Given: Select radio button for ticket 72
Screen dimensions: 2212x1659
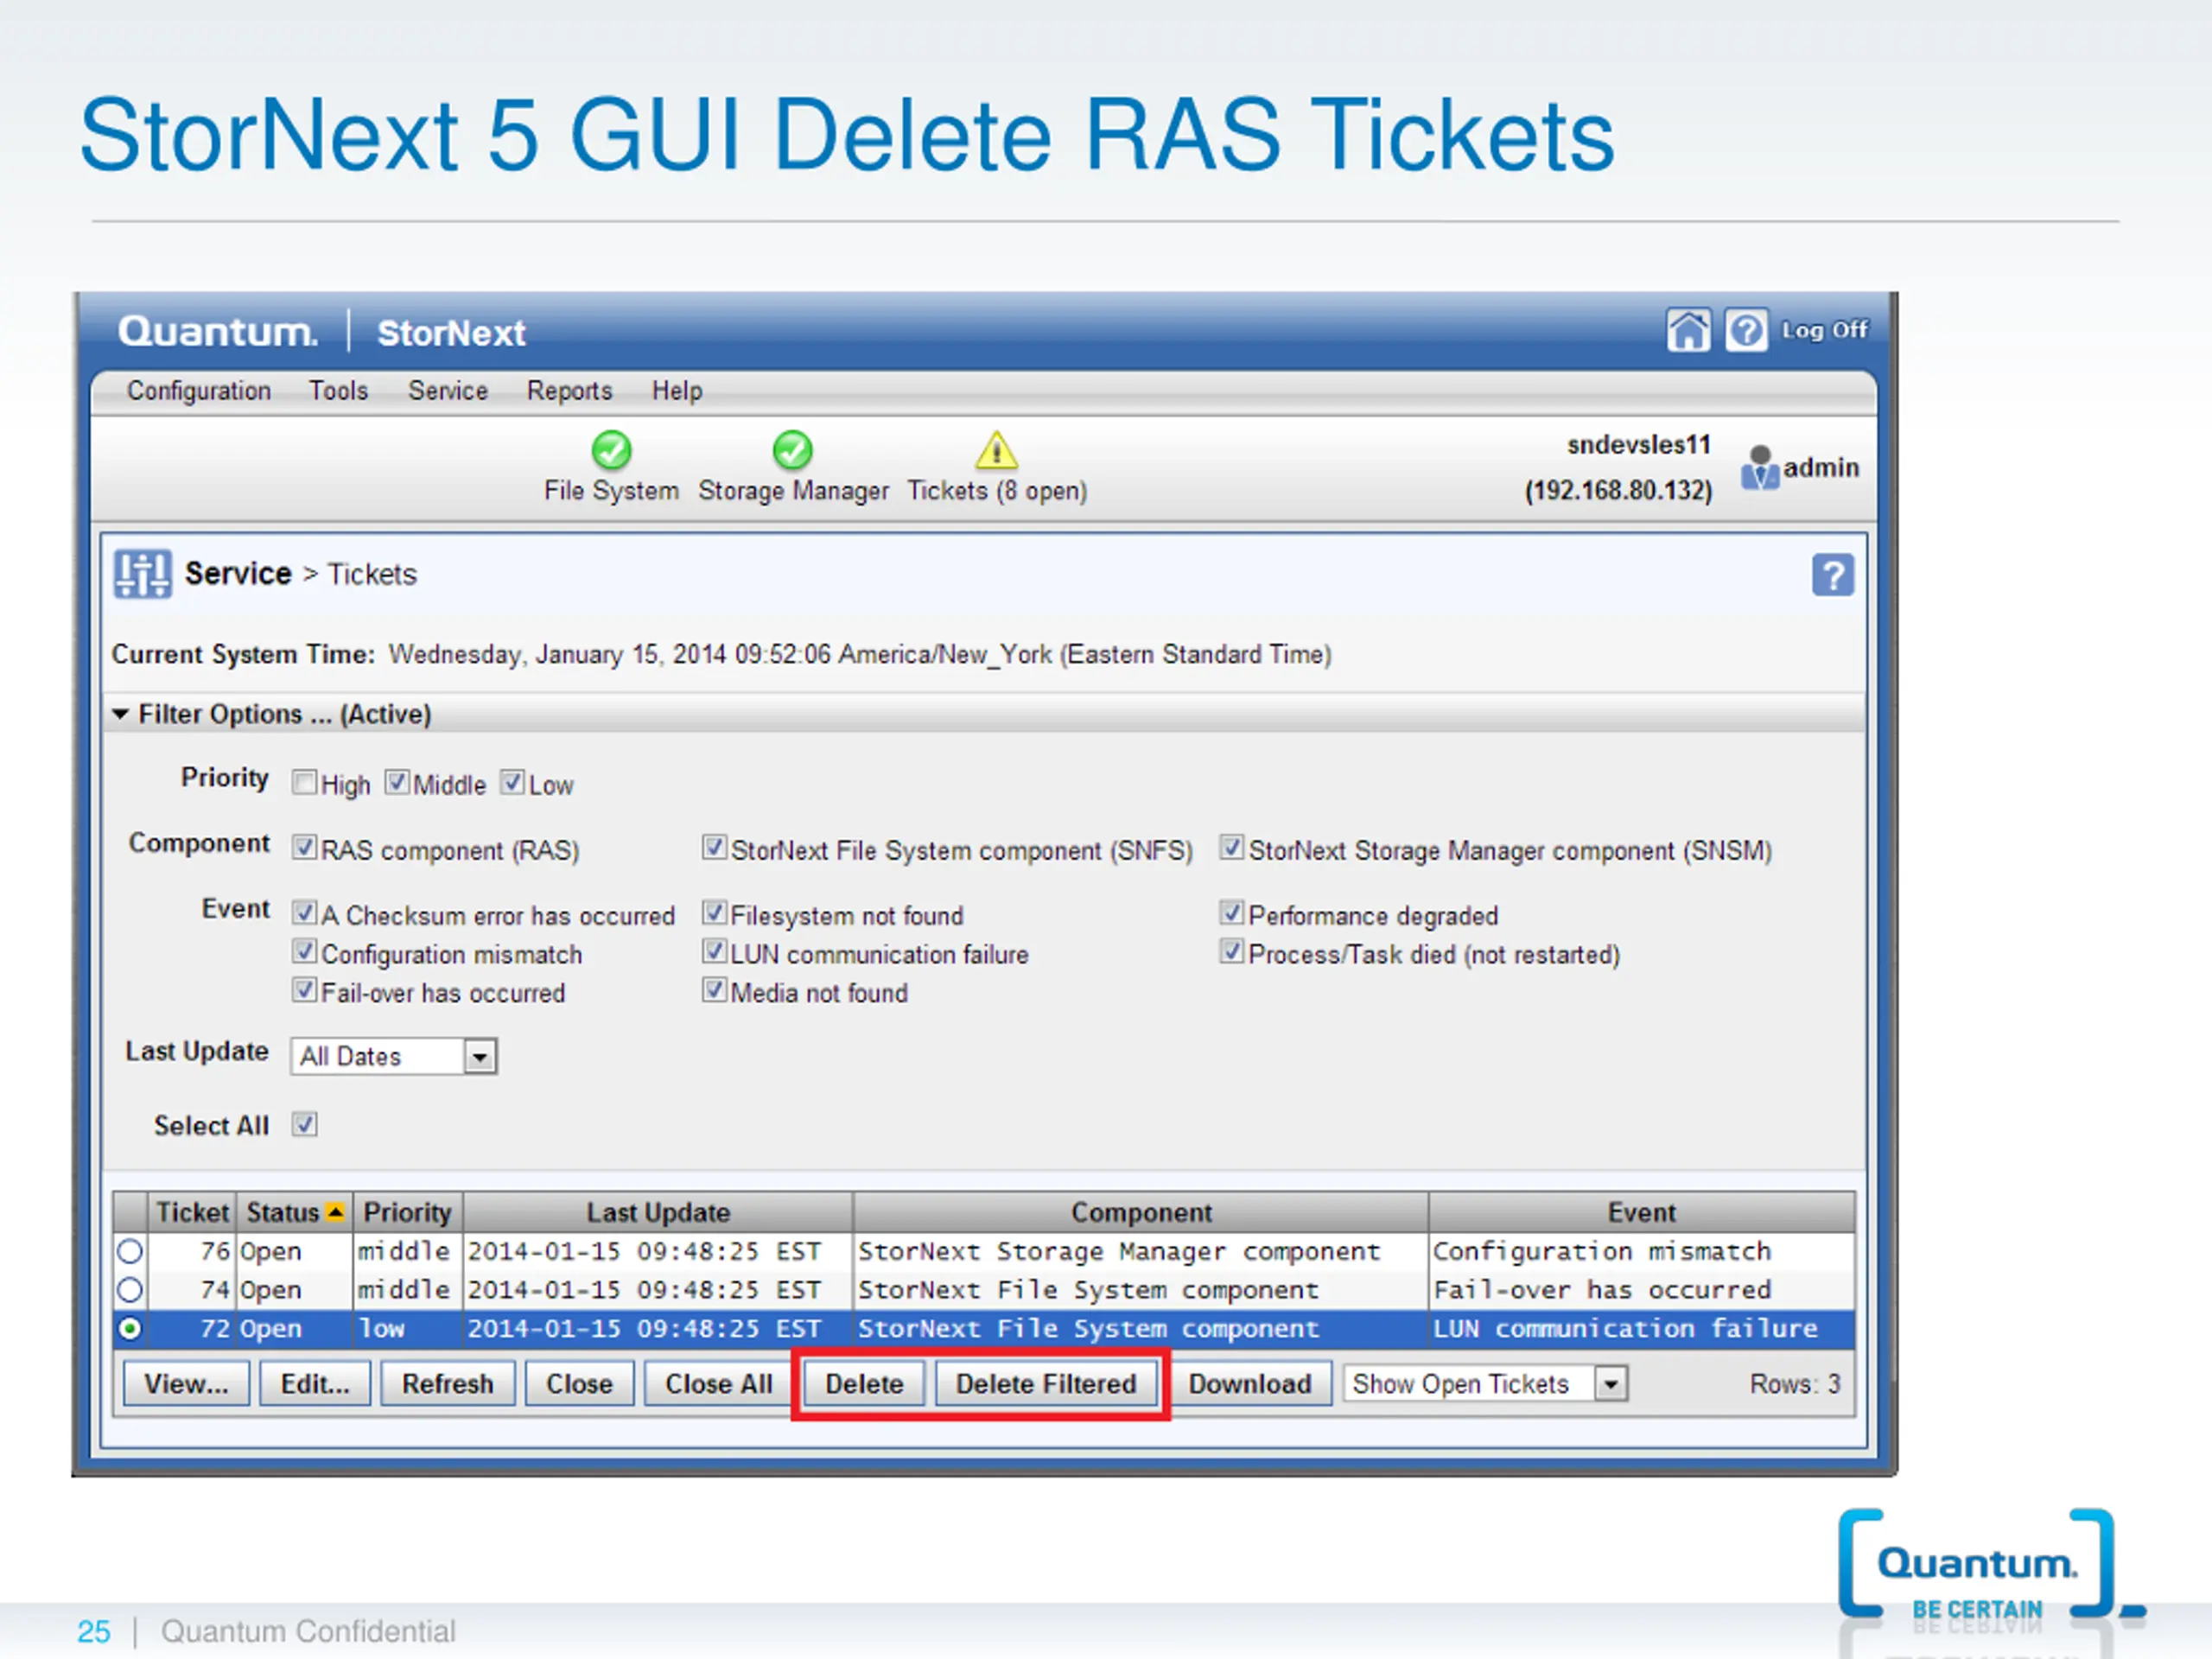Looking at the screenshot, I should tap(130, 1329).
